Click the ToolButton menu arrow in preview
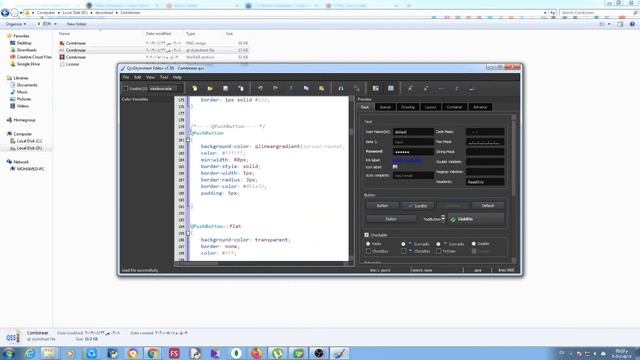 pos(443,219)
